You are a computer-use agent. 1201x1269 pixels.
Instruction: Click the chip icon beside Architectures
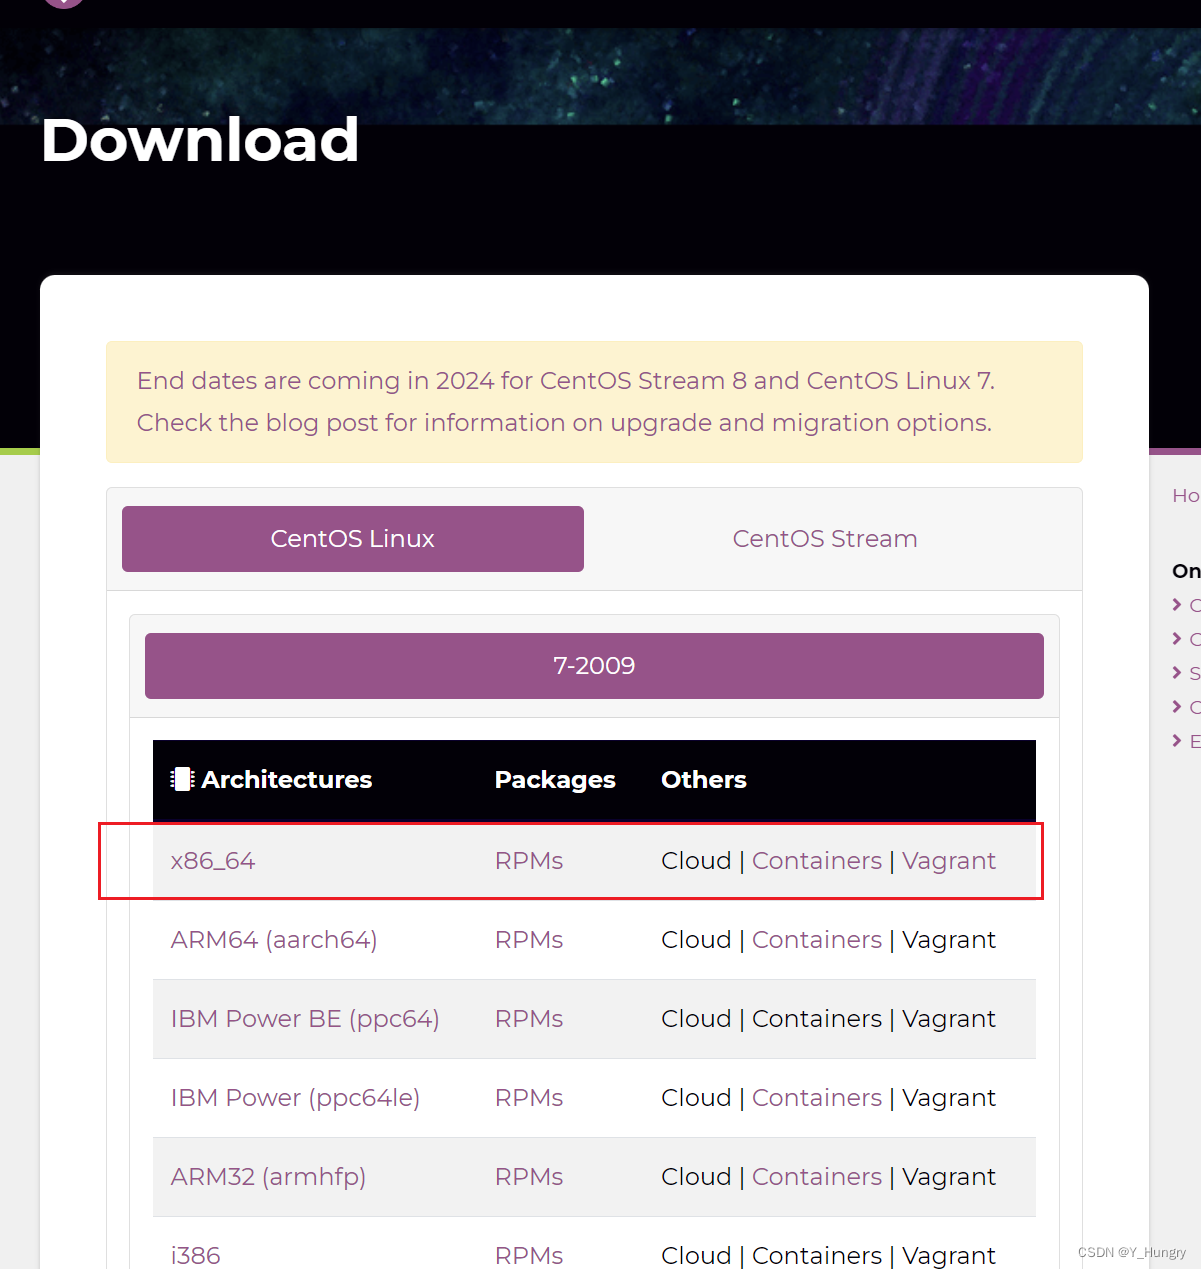pos(182,779)
